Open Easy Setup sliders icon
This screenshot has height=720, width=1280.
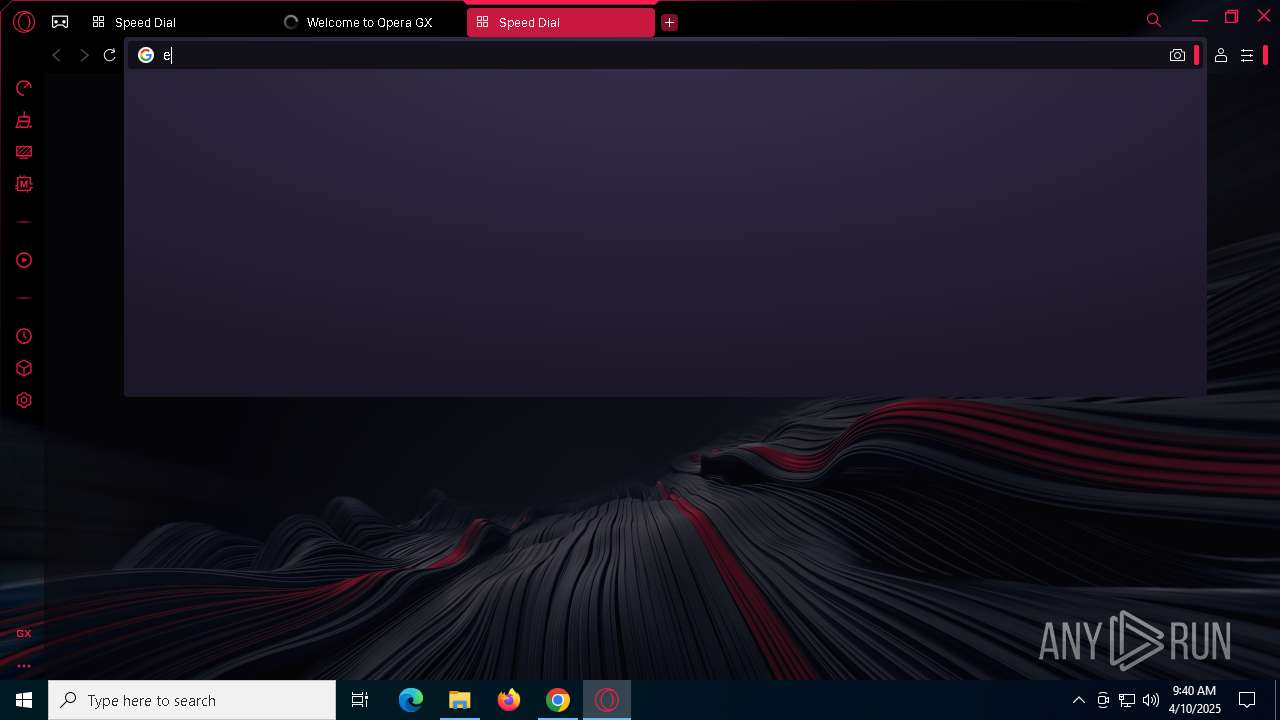[1247, 55]
